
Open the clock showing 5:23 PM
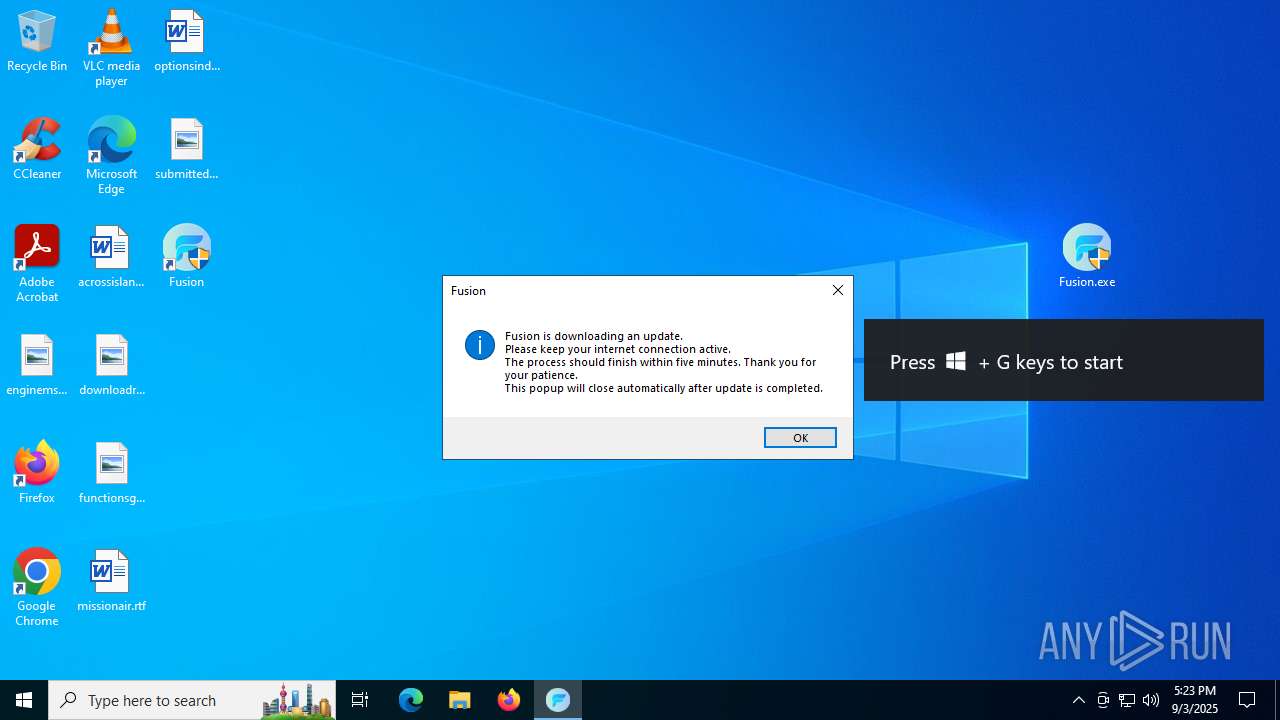pos(1195,700)
